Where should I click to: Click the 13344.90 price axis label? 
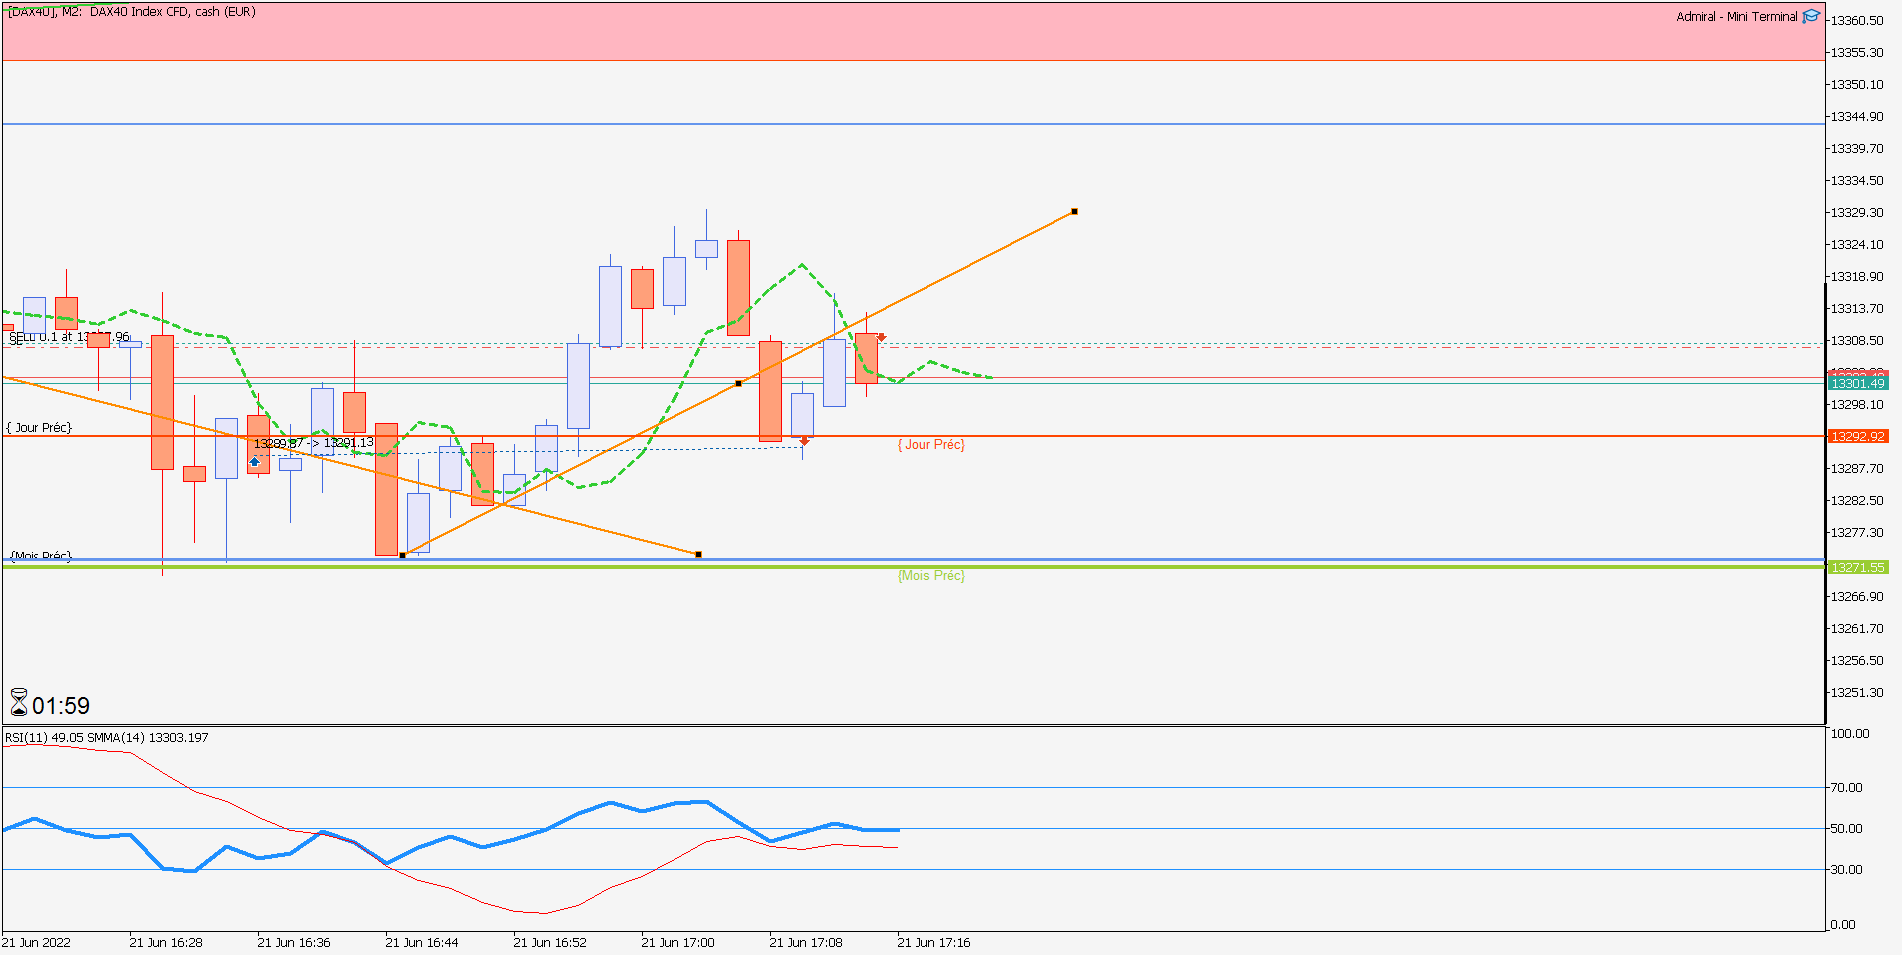point(1857,116)
